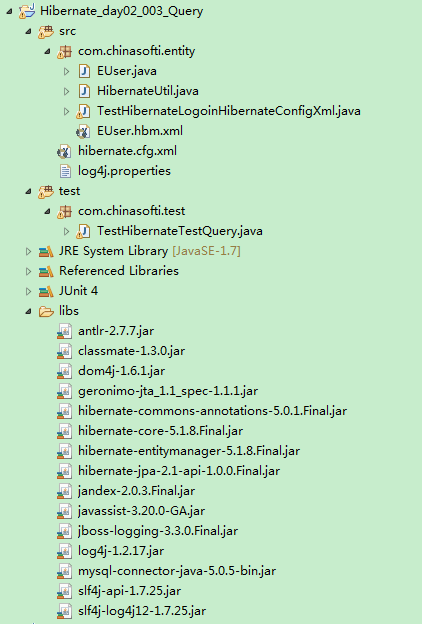This screenshot has height=624, width=422.
Task: Expand the JRE System Library node
Action: point(28,252)
